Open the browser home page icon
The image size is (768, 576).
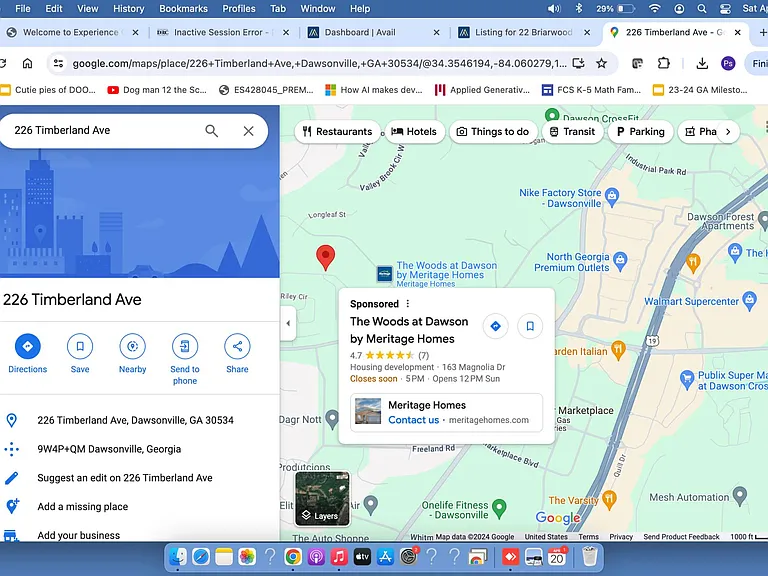tap(27, 63)
